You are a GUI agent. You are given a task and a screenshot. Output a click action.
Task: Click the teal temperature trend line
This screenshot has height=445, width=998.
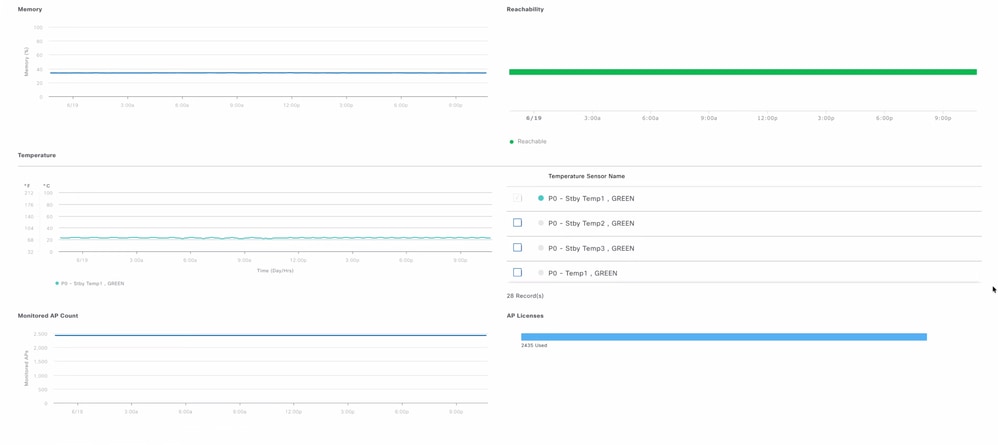(275, 238)
